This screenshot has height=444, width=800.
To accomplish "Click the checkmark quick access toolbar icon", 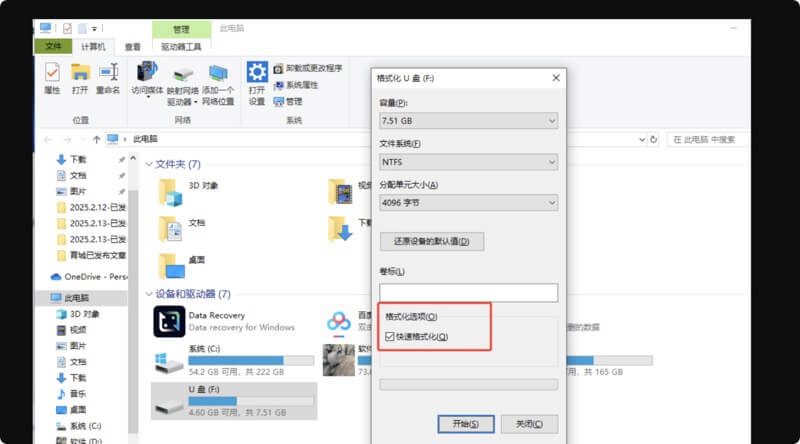I will point(67,29).
